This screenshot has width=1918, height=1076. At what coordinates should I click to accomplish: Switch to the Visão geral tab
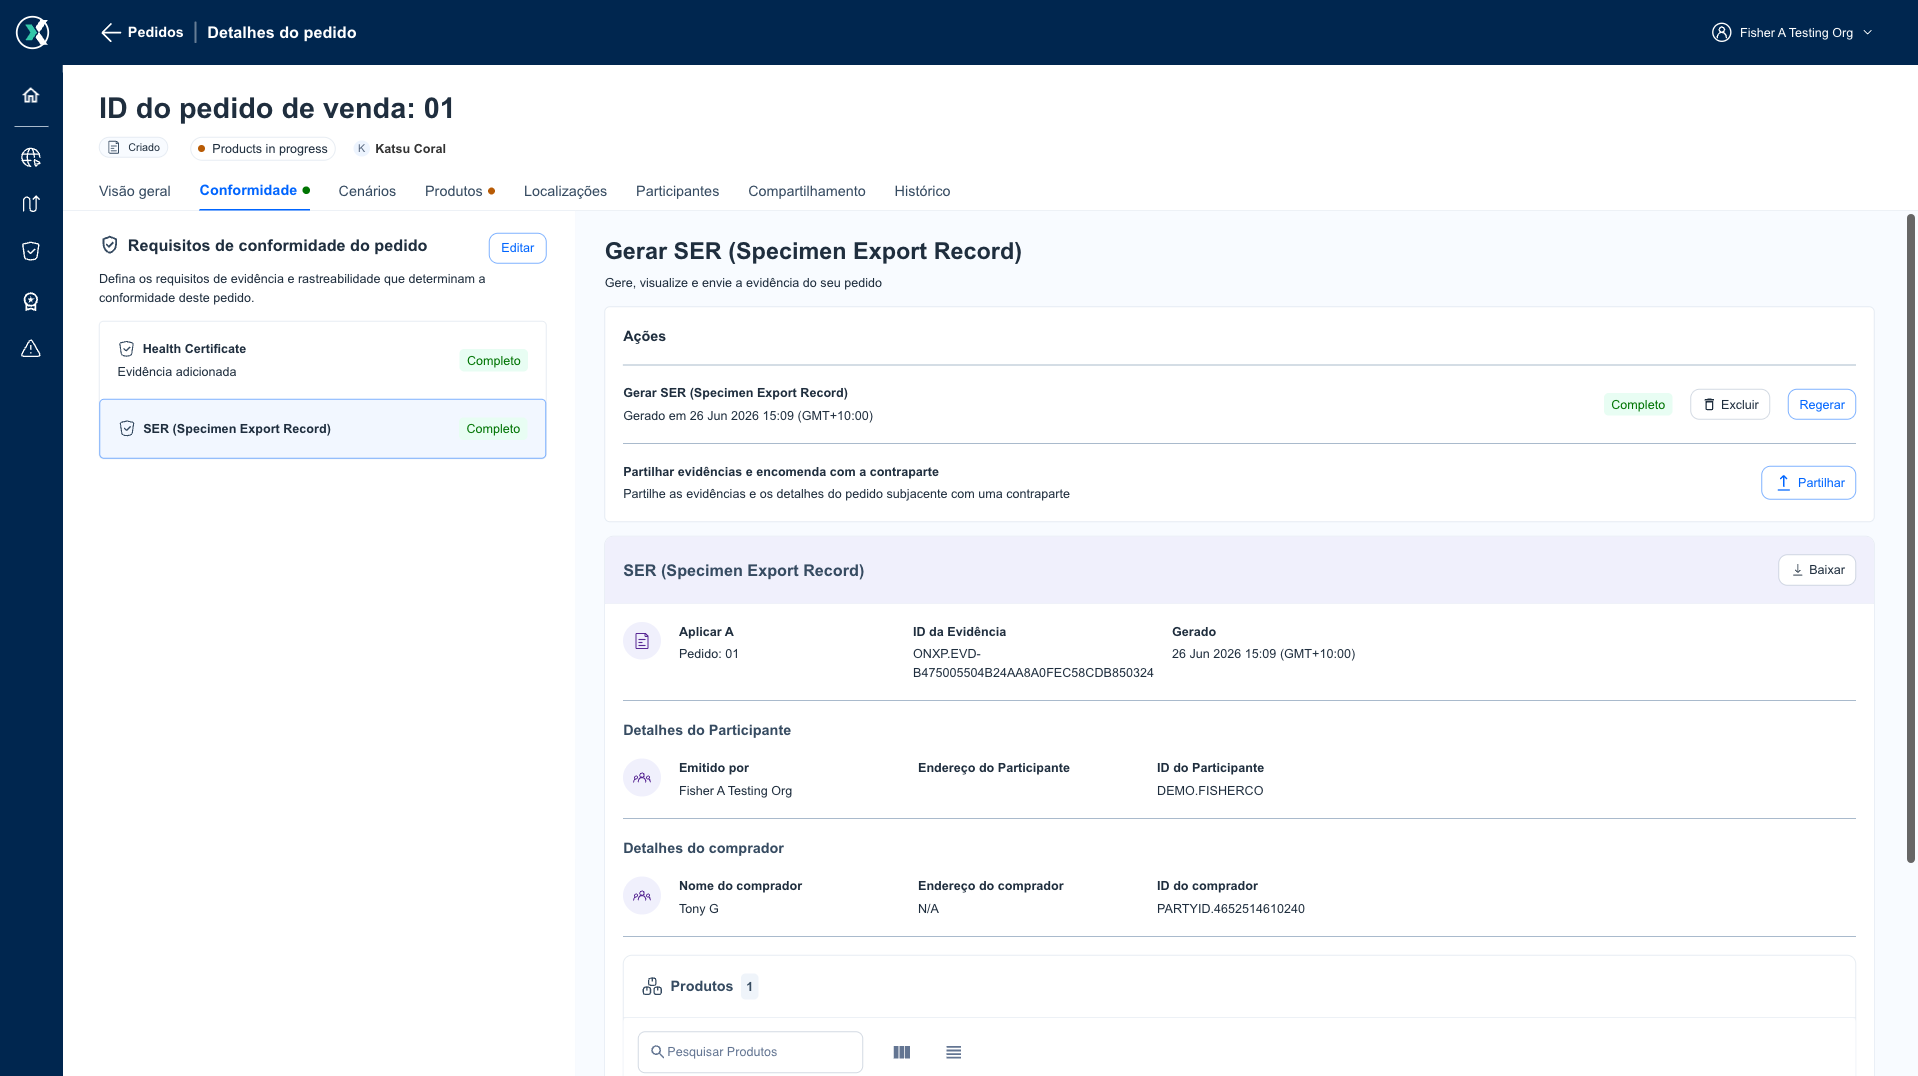coord(135,191)
